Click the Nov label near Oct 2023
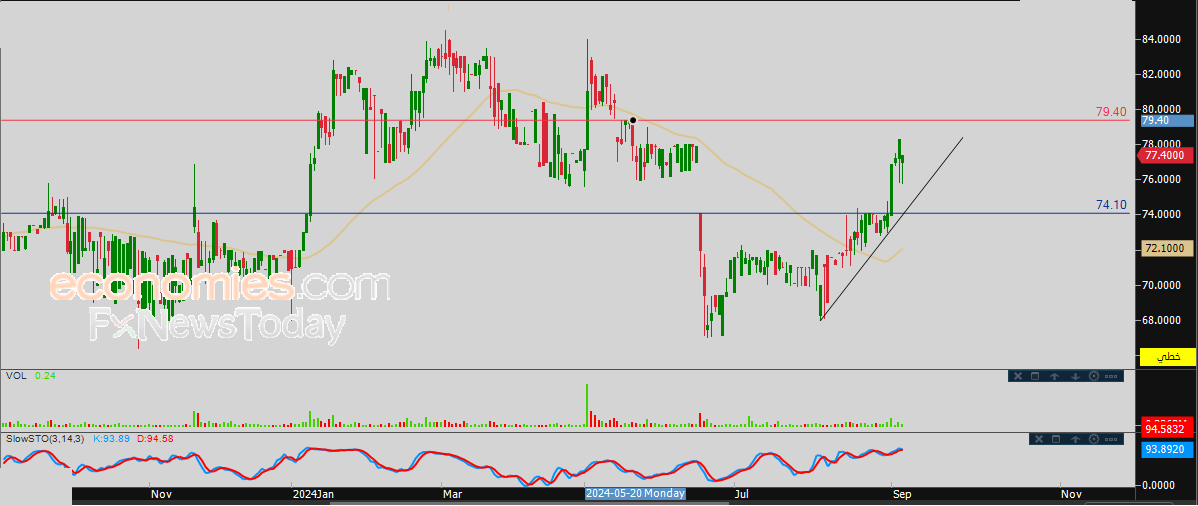The height and width of the screenshot is (506, 1198). coord(160,494)
